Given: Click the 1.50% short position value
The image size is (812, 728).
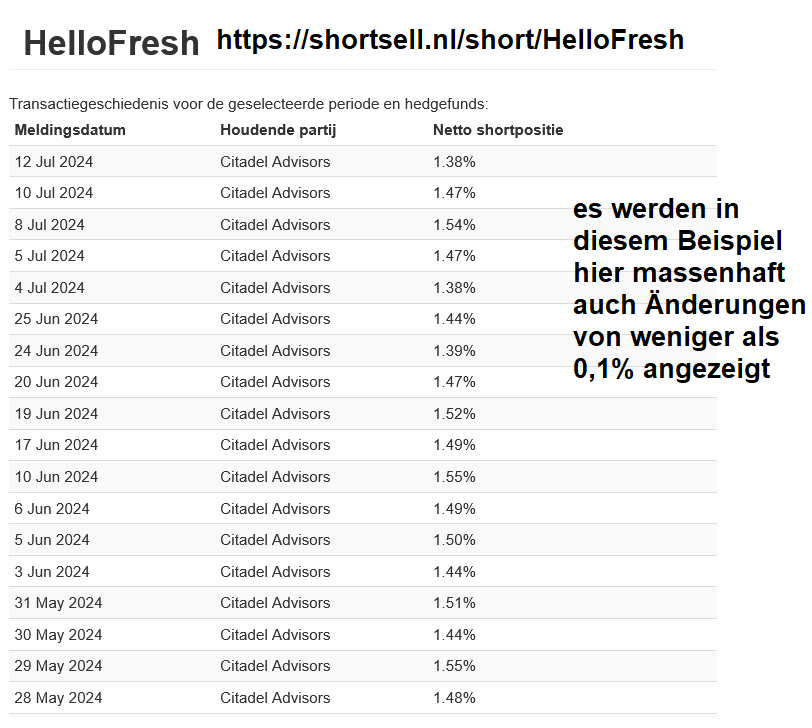Looking at the screenshot, I should point(454,540).
